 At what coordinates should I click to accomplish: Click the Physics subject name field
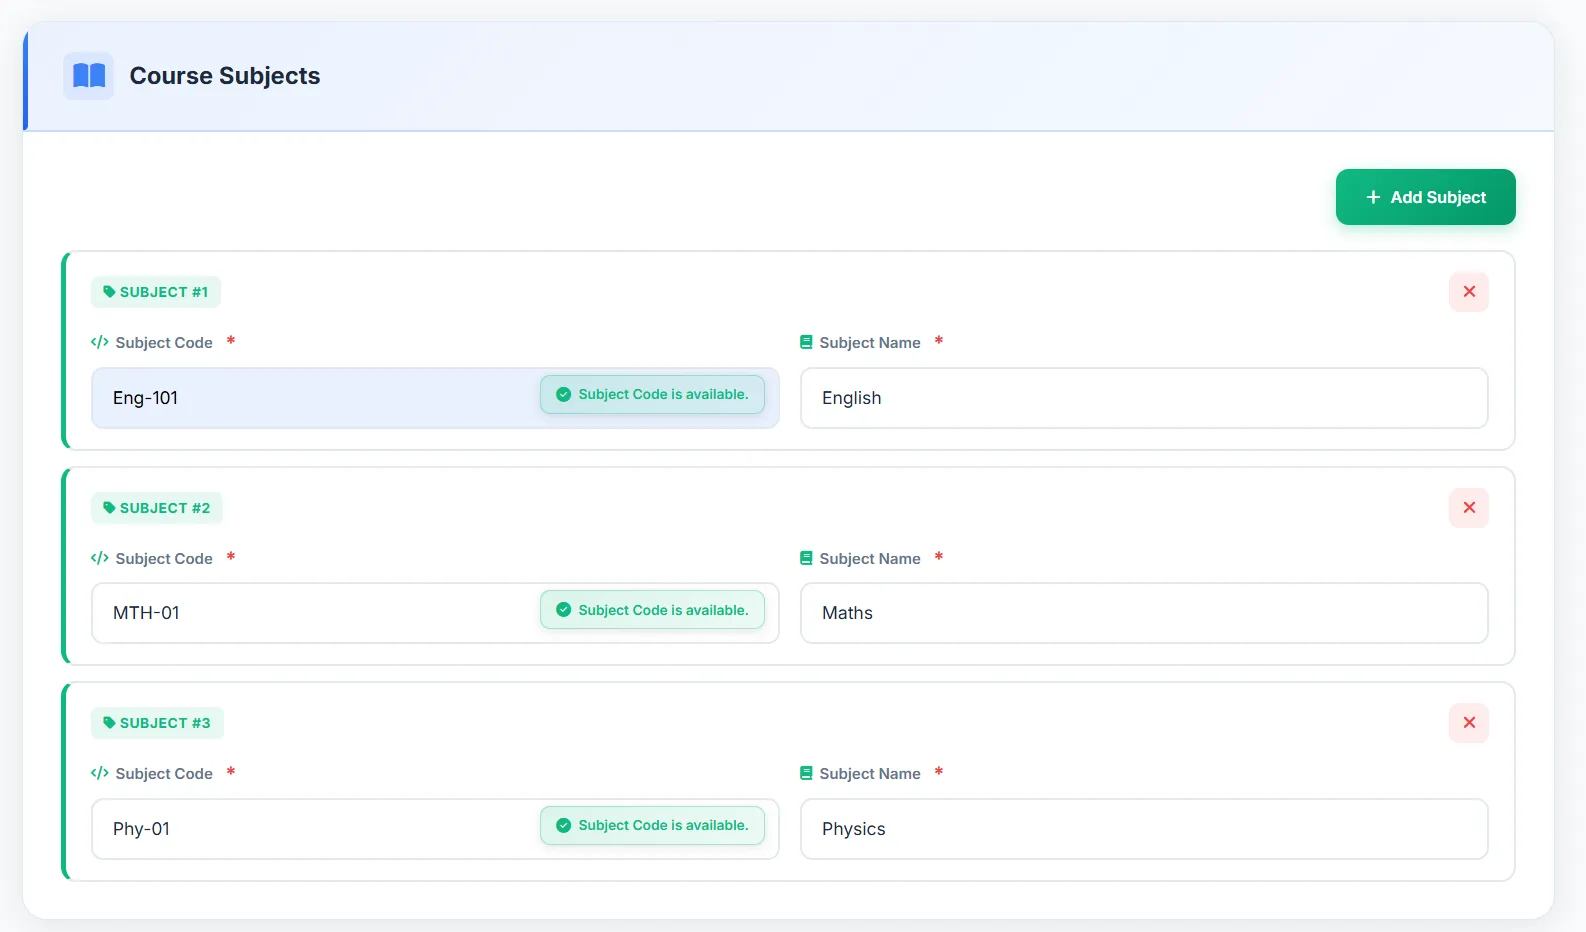click(x=1143, y=829)
